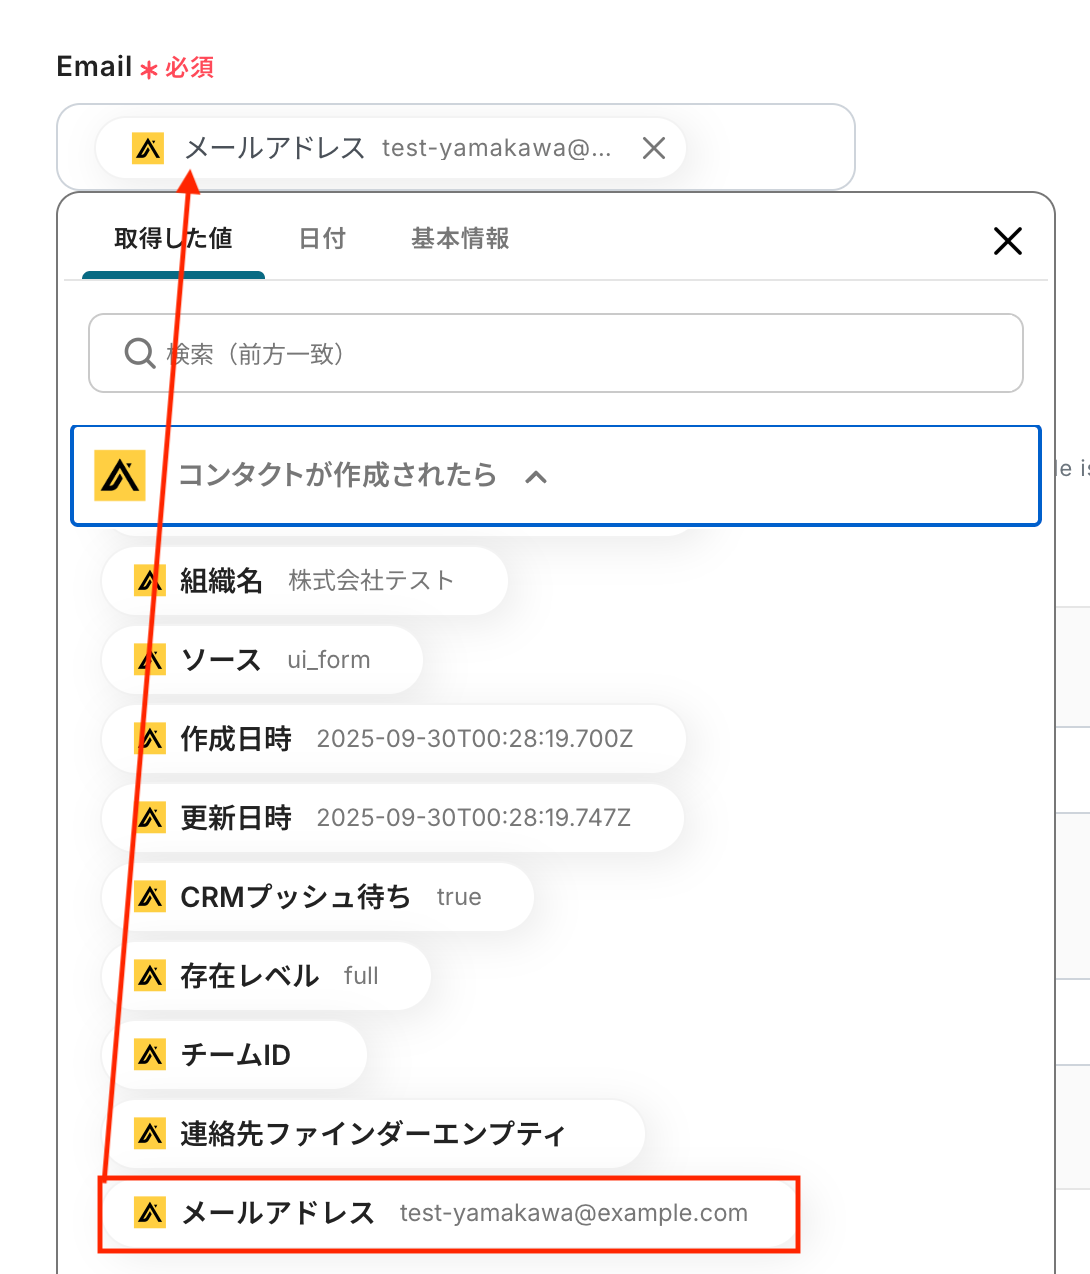Viewport: 1090px width, 1274px height.
Task: Click the icon next to チームID
Action: (150, 1054)
